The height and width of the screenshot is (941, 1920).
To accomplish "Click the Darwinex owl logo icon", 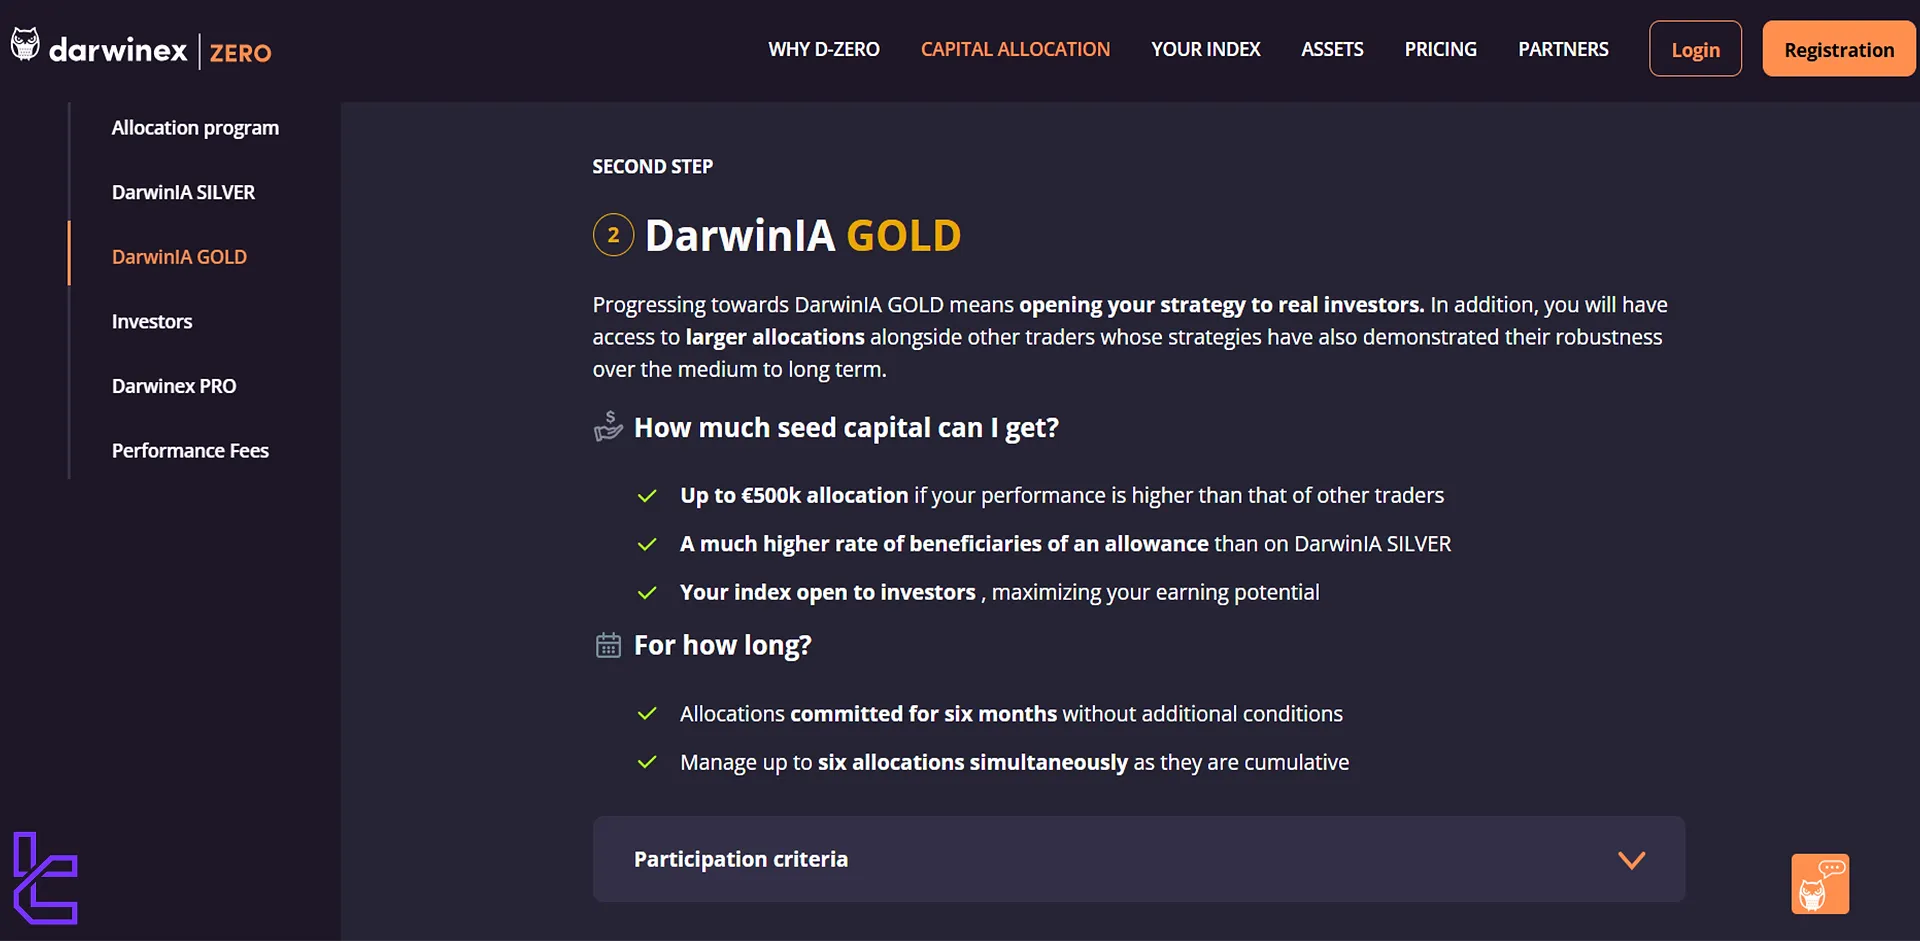I will tap(25, 45).
